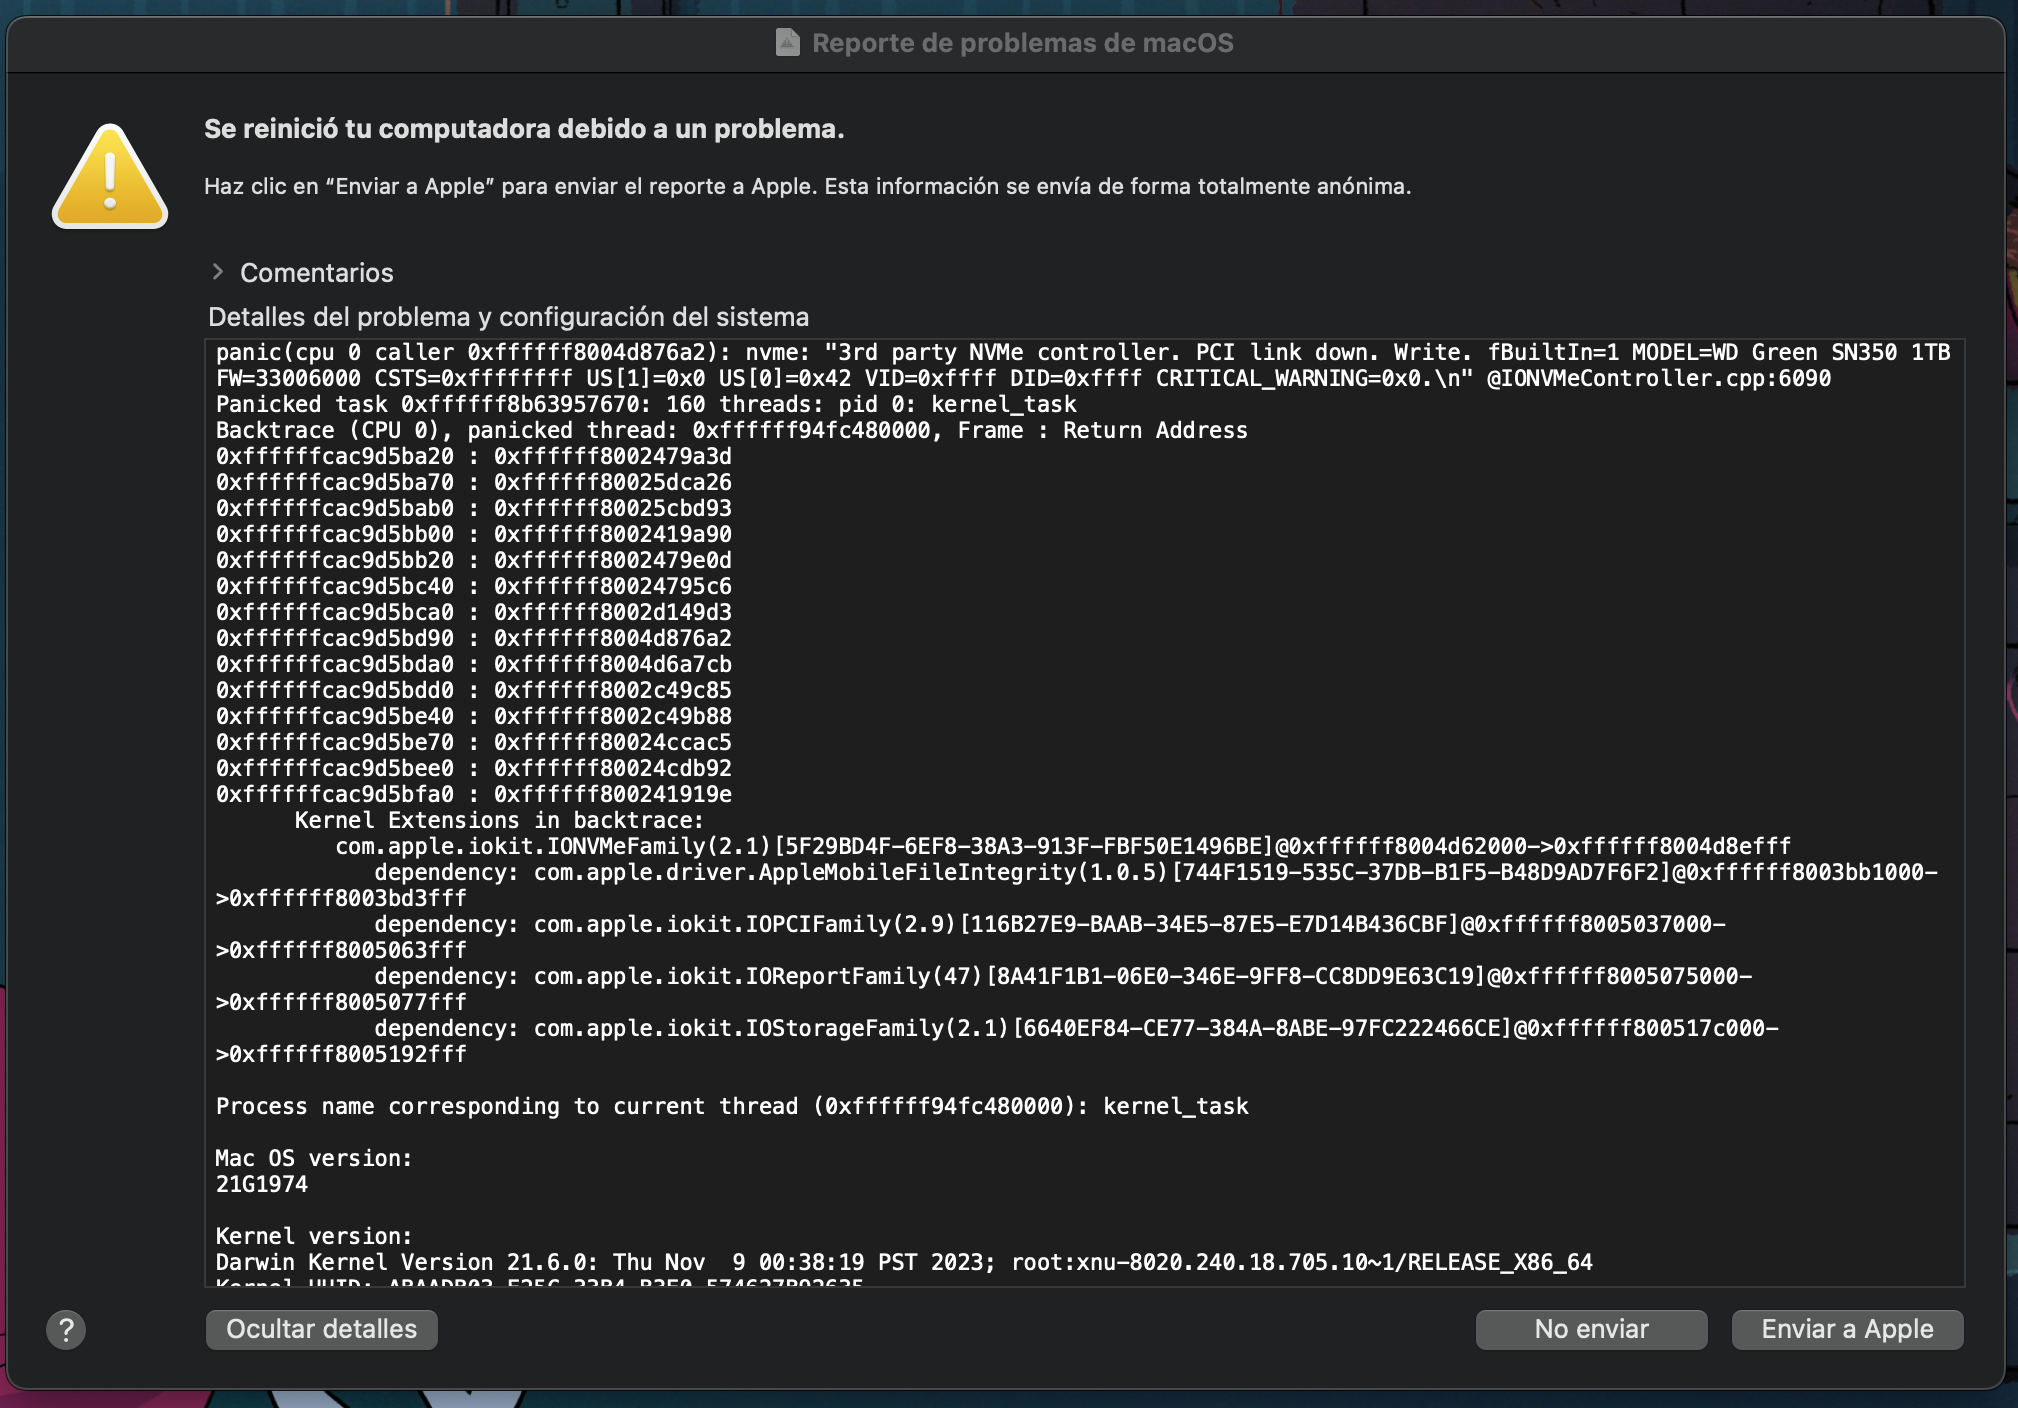Click the Panicked task line in the log
This screenshot has height=1408, width=2018.
point(645,405)
